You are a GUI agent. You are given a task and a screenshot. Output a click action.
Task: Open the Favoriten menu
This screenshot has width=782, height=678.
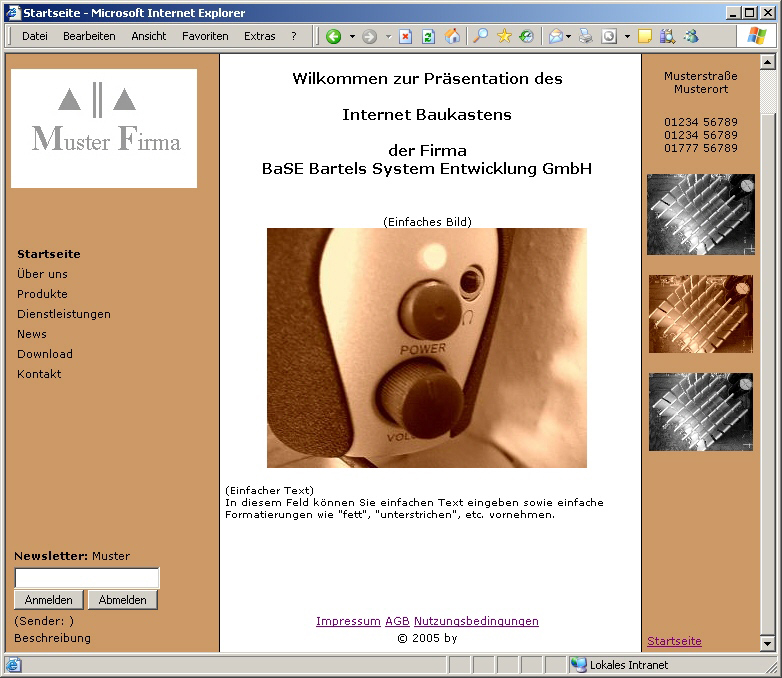tap(205, 36)
